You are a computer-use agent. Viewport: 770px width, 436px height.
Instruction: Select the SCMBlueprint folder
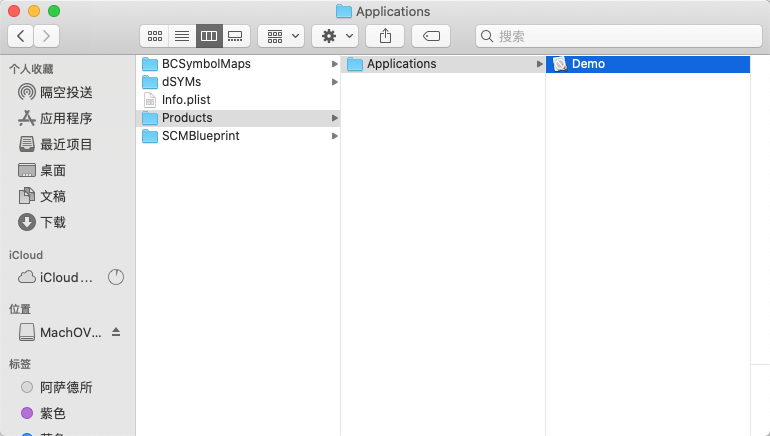pos(238,136)
